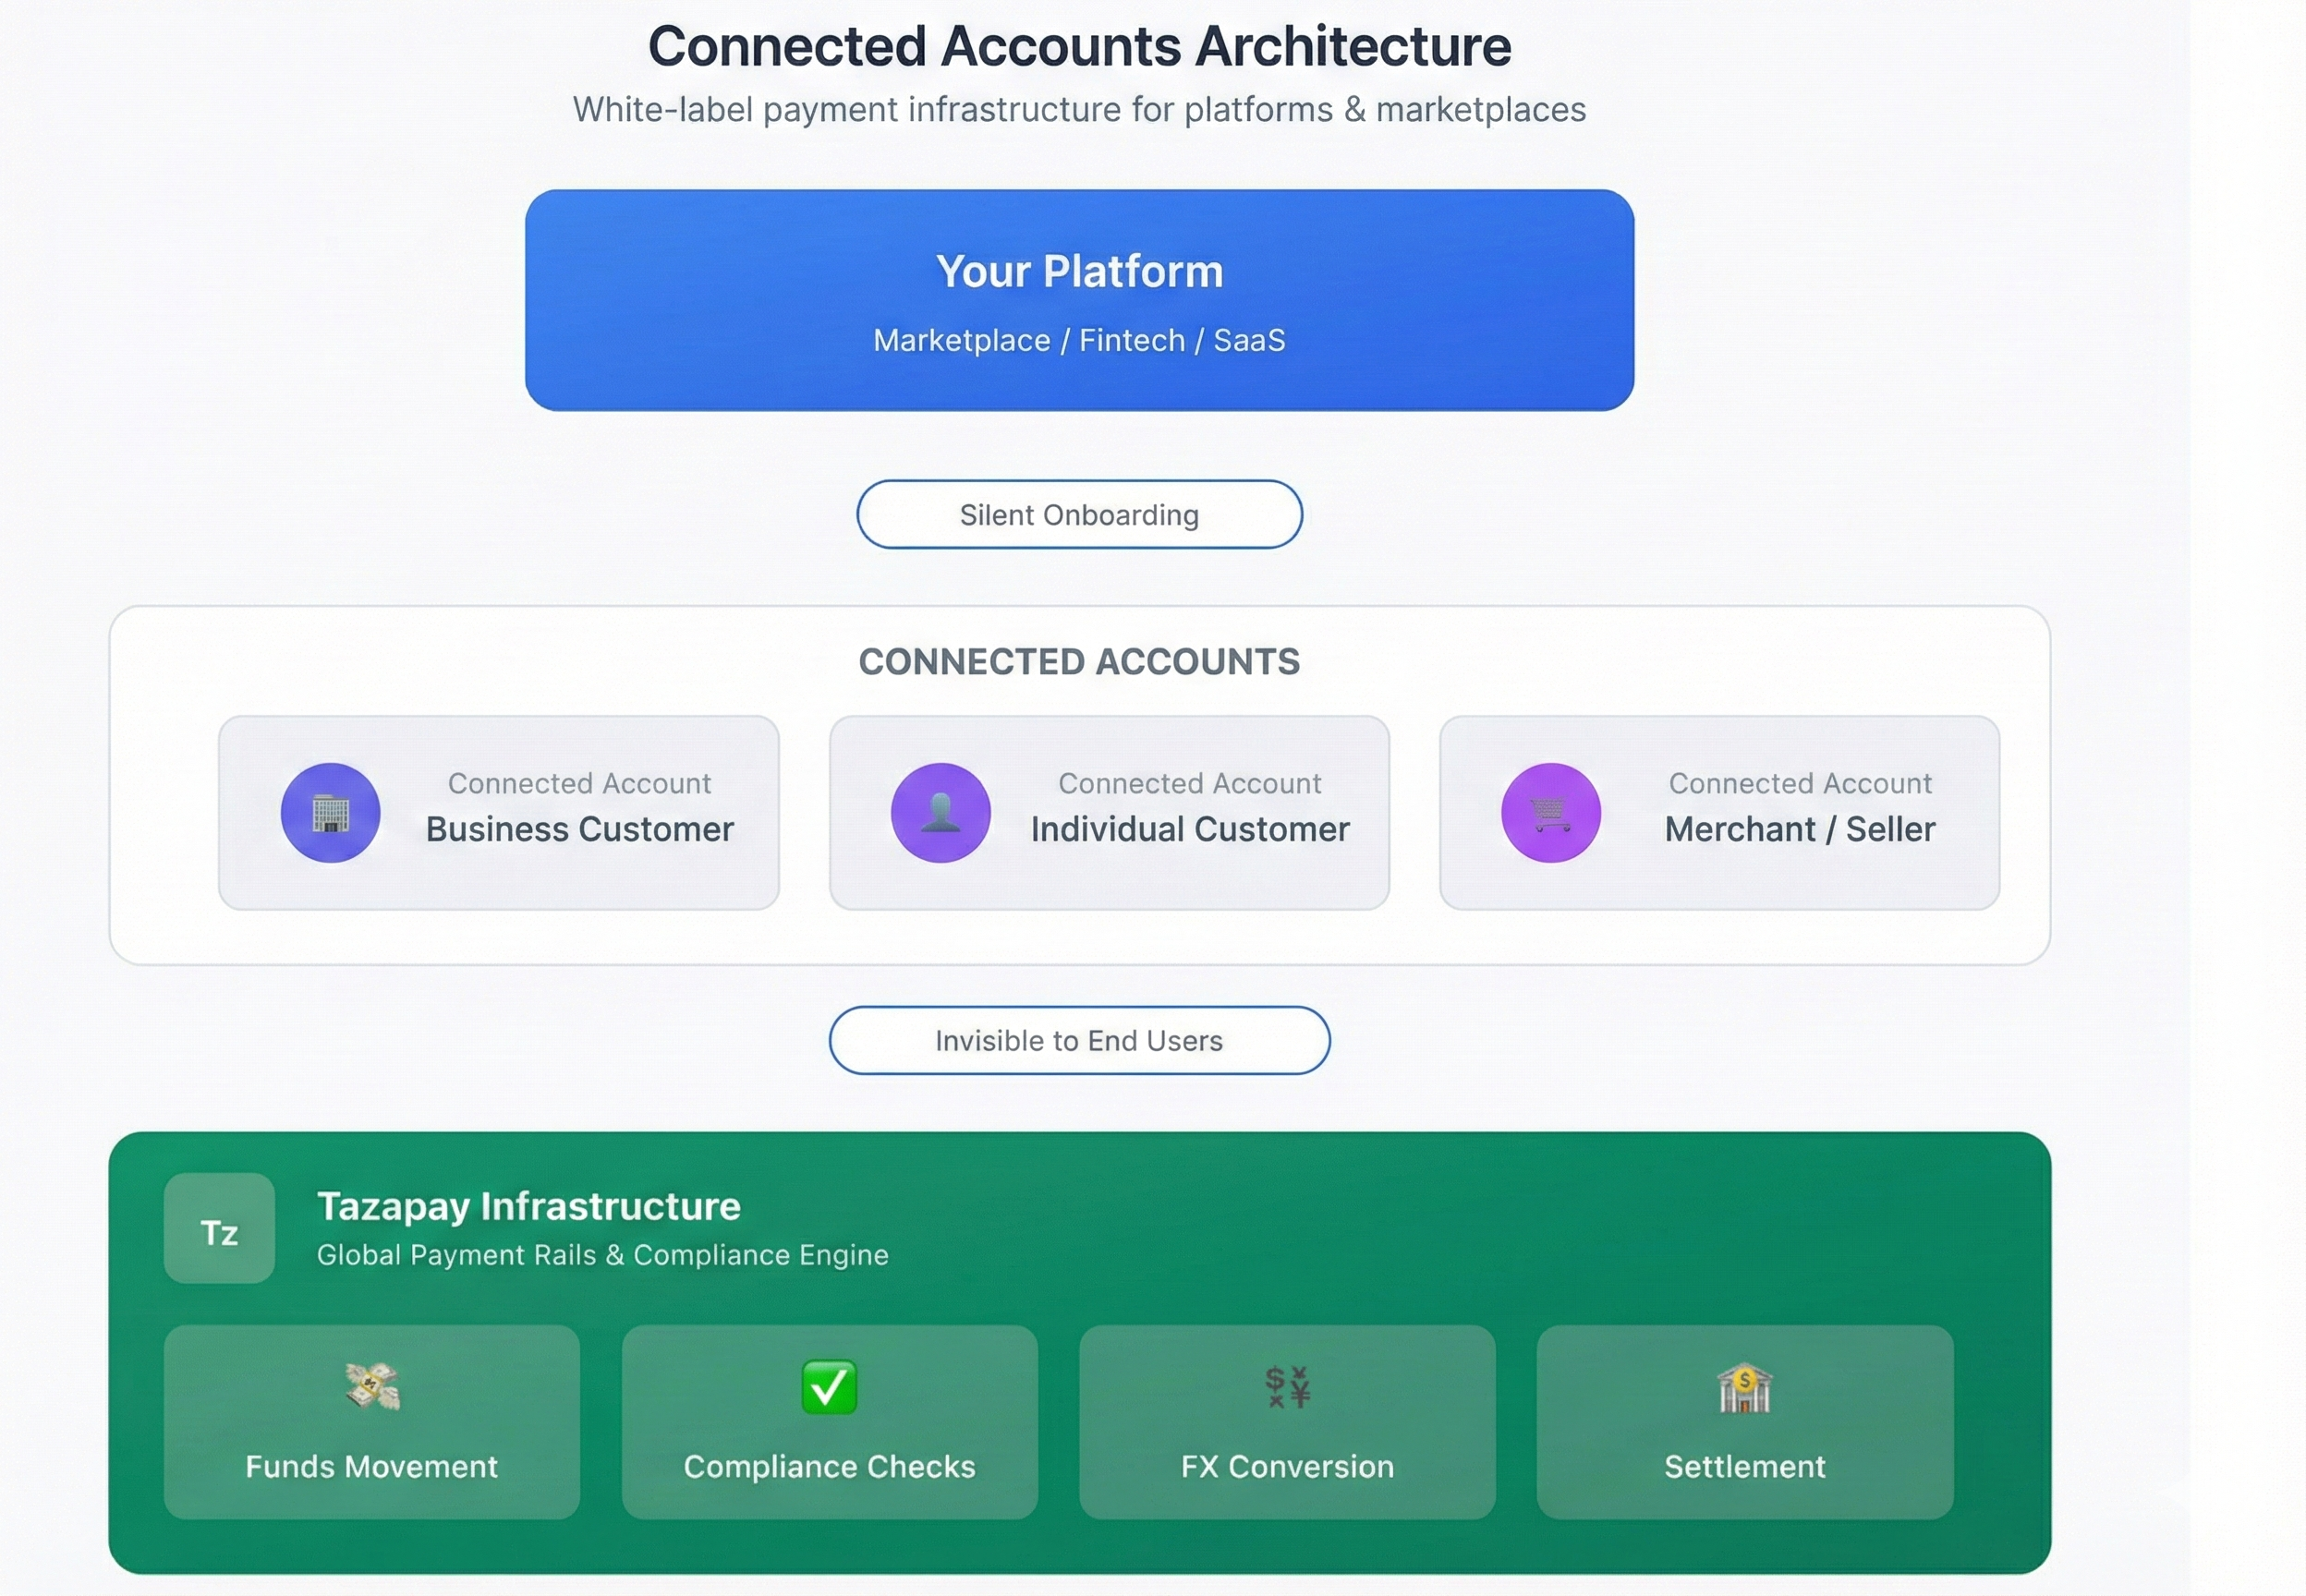This screenshot has width=2306, height=1596.
Task: Click the Tz Tazapay logo icon
Action: [x=219, y=1230]
